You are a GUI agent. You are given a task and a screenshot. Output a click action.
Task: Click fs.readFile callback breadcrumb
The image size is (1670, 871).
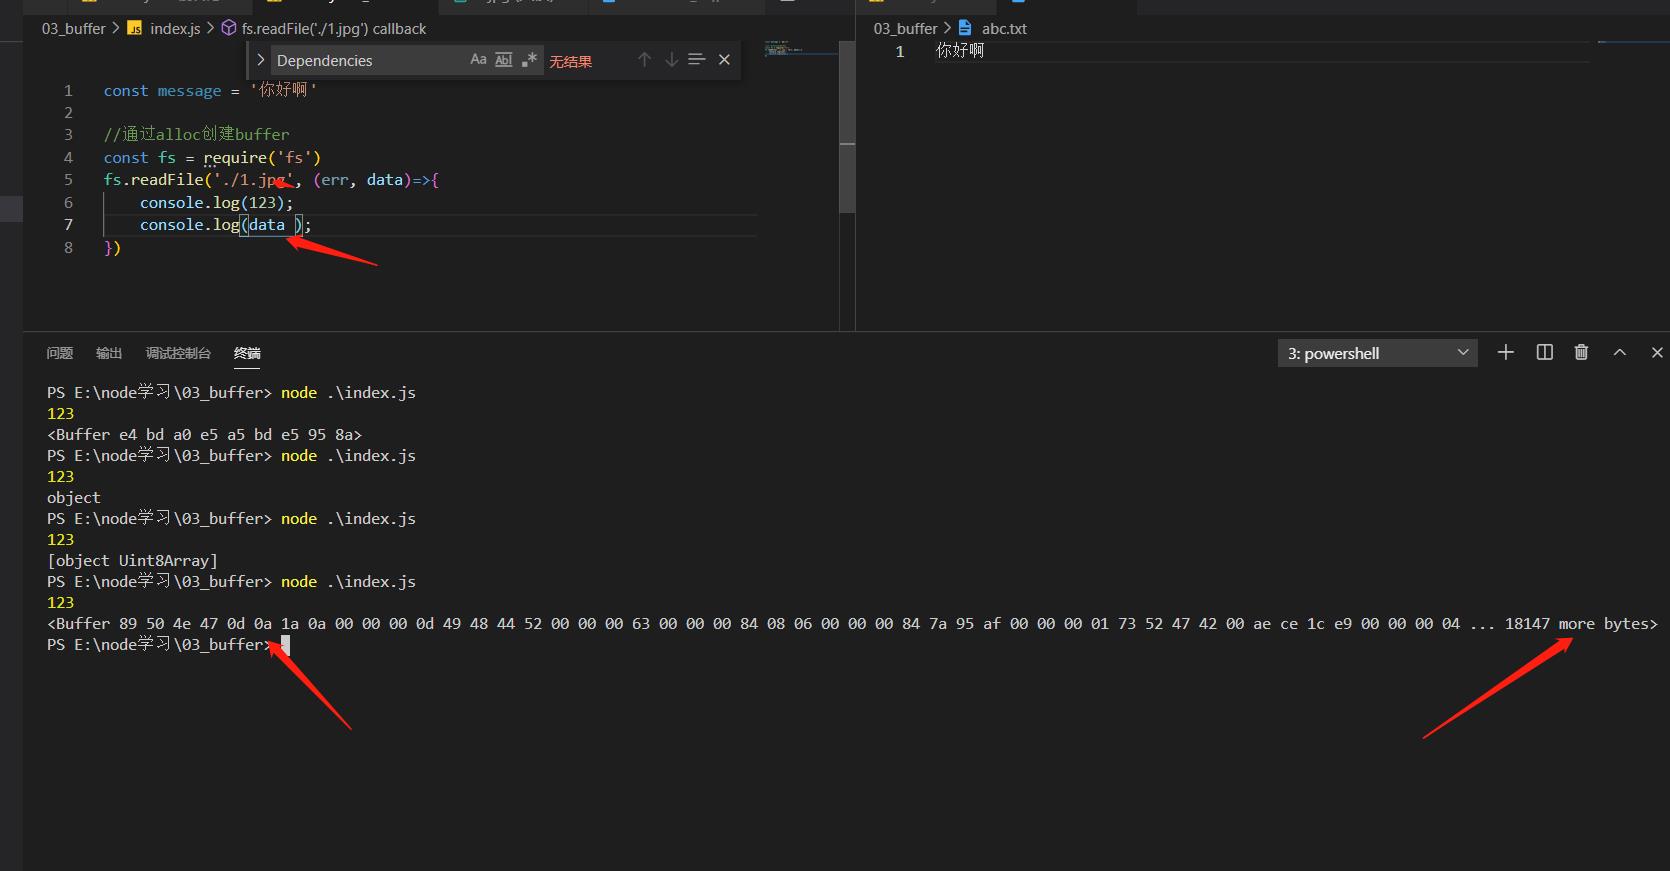click(x=334, y=29)
